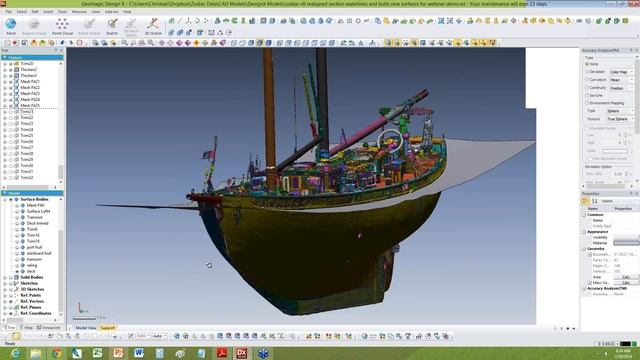The image size is (640, 360).
Task: Click the orange star toolbar icon
Action: point(196,42)
